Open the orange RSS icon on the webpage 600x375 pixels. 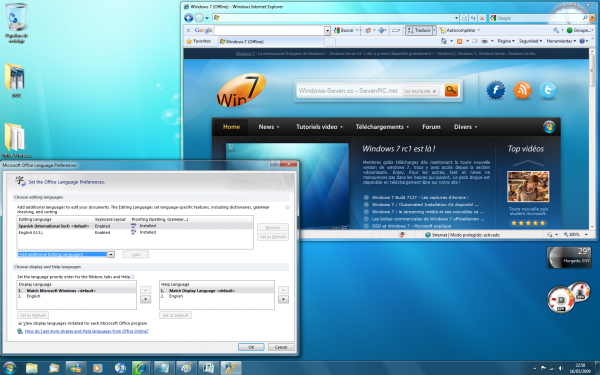[x=522, y=90]
